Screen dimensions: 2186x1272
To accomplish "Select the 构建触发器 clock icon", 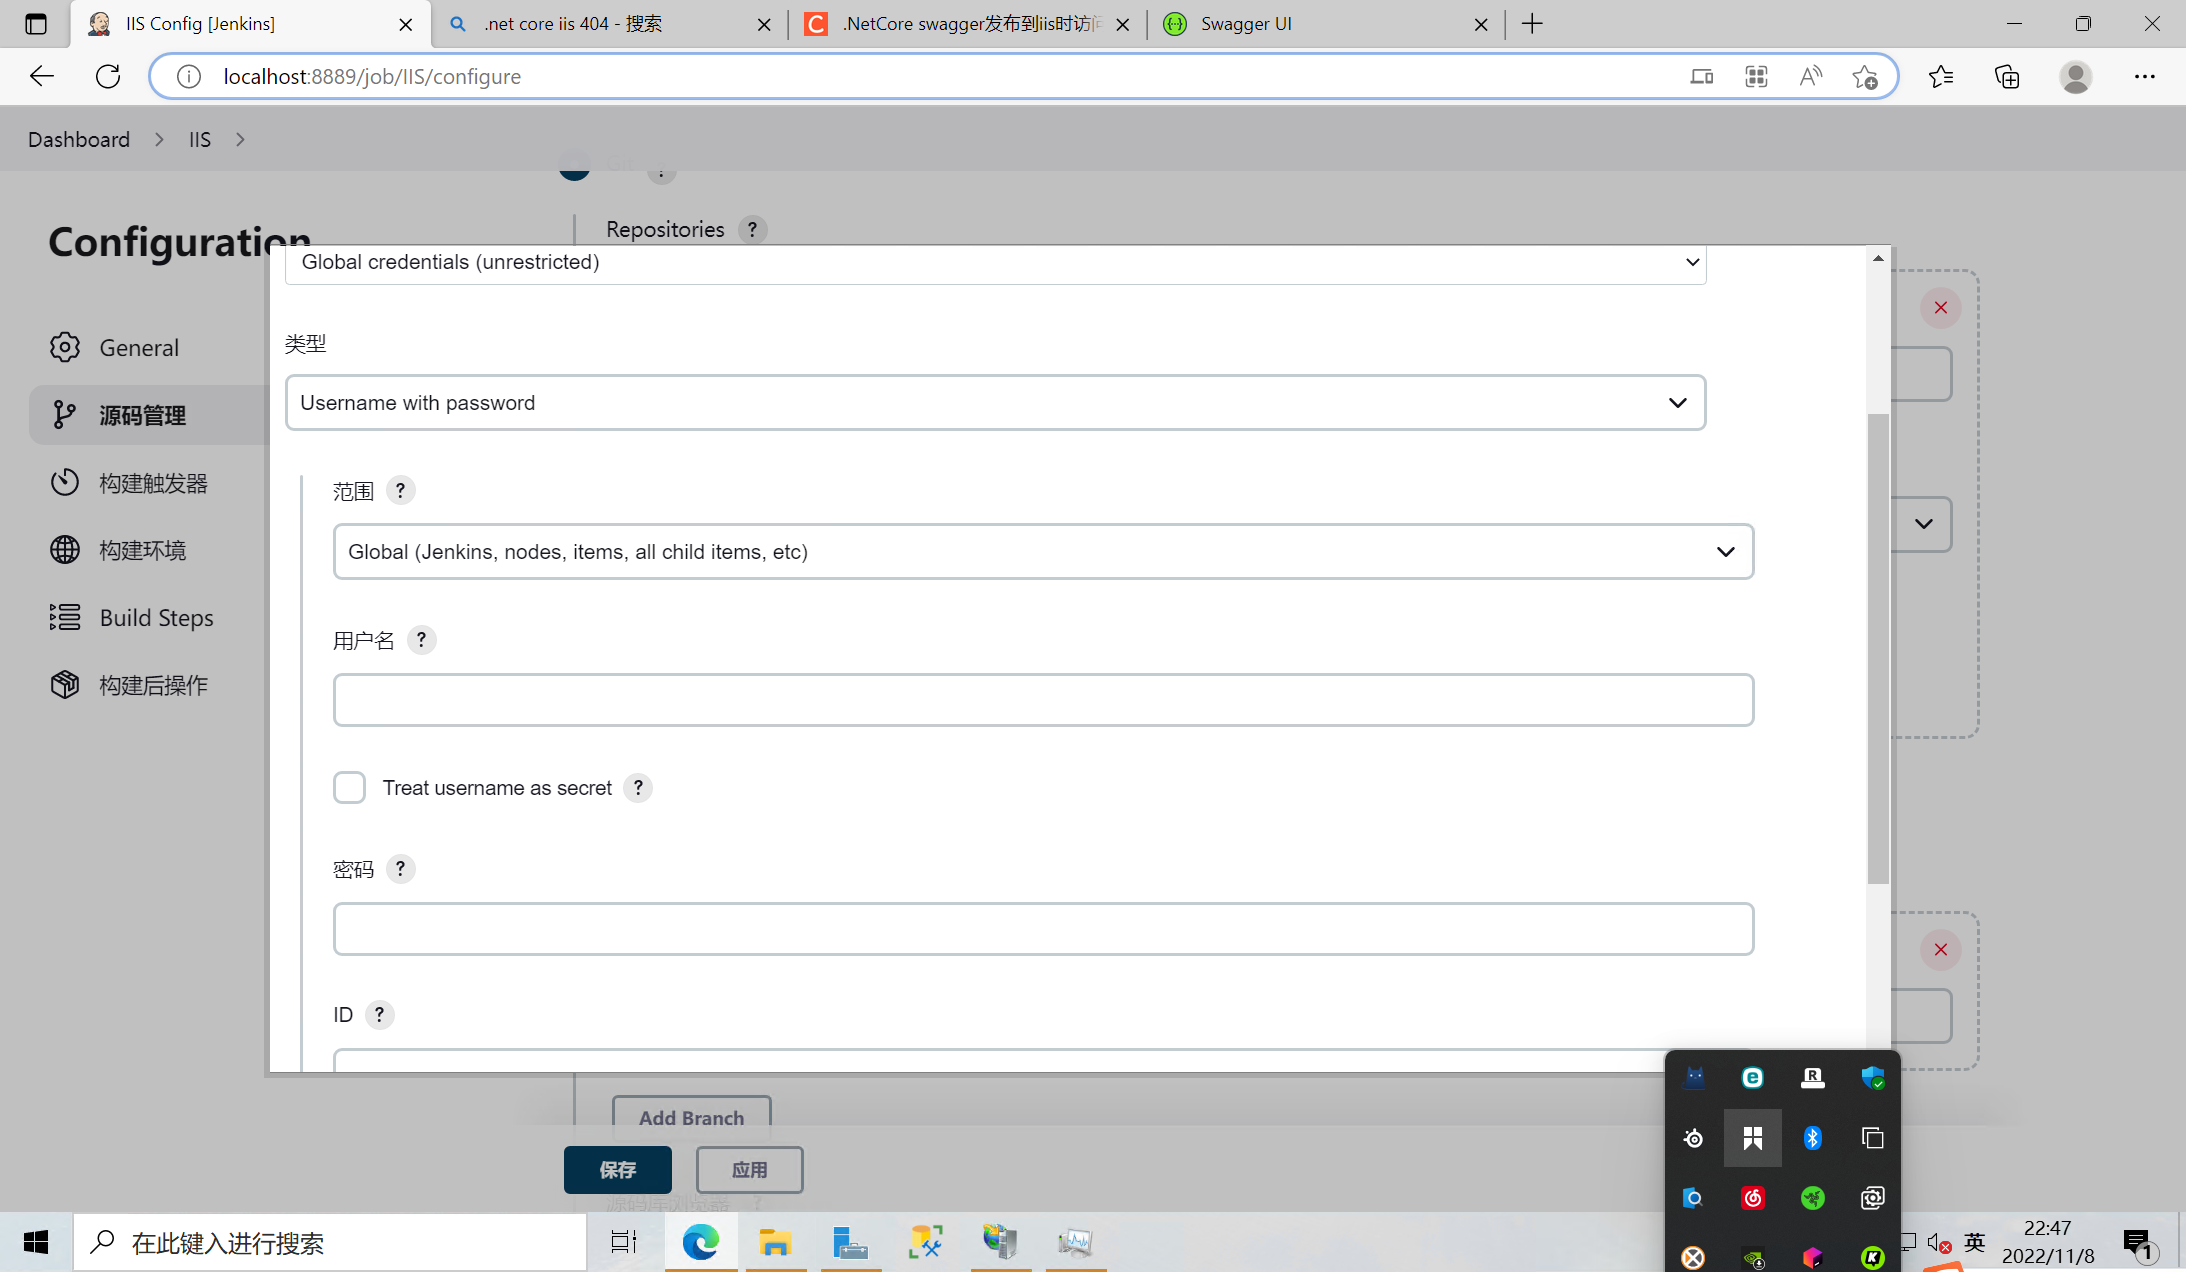I will tap(65, 482).
